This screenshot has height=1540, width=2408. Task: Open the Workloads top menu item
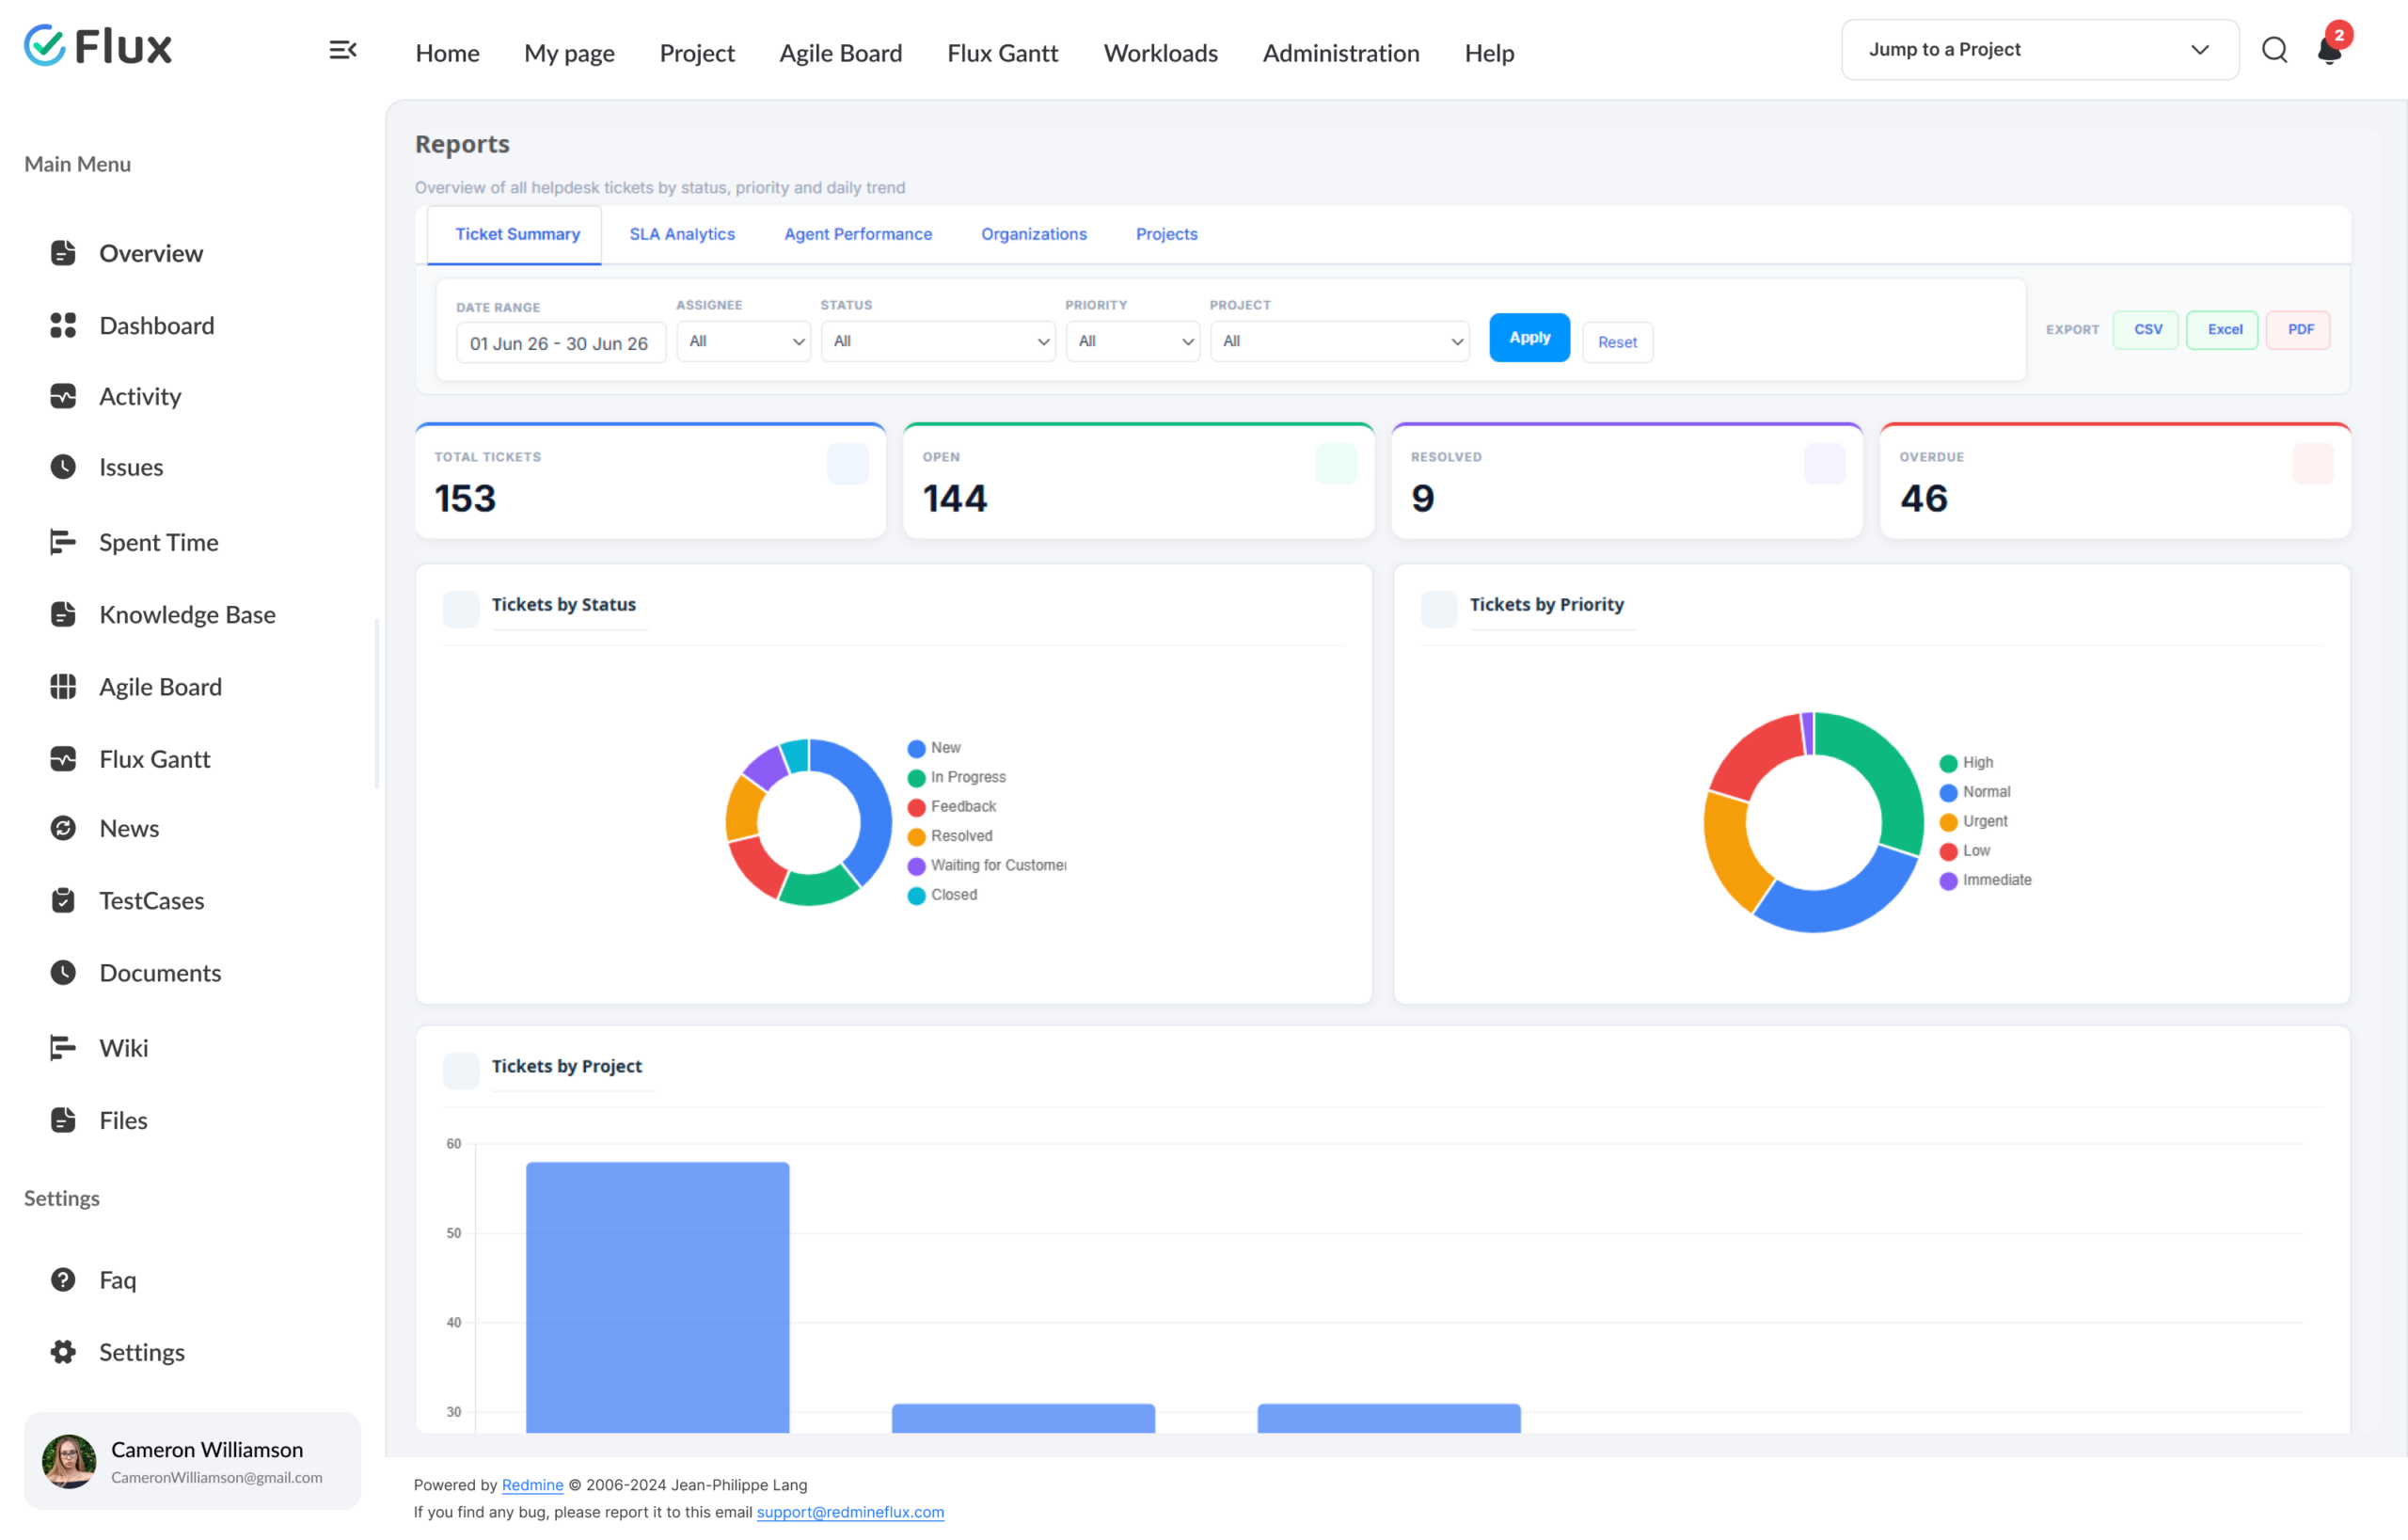pyautogui.click(x=1160, y=53)
